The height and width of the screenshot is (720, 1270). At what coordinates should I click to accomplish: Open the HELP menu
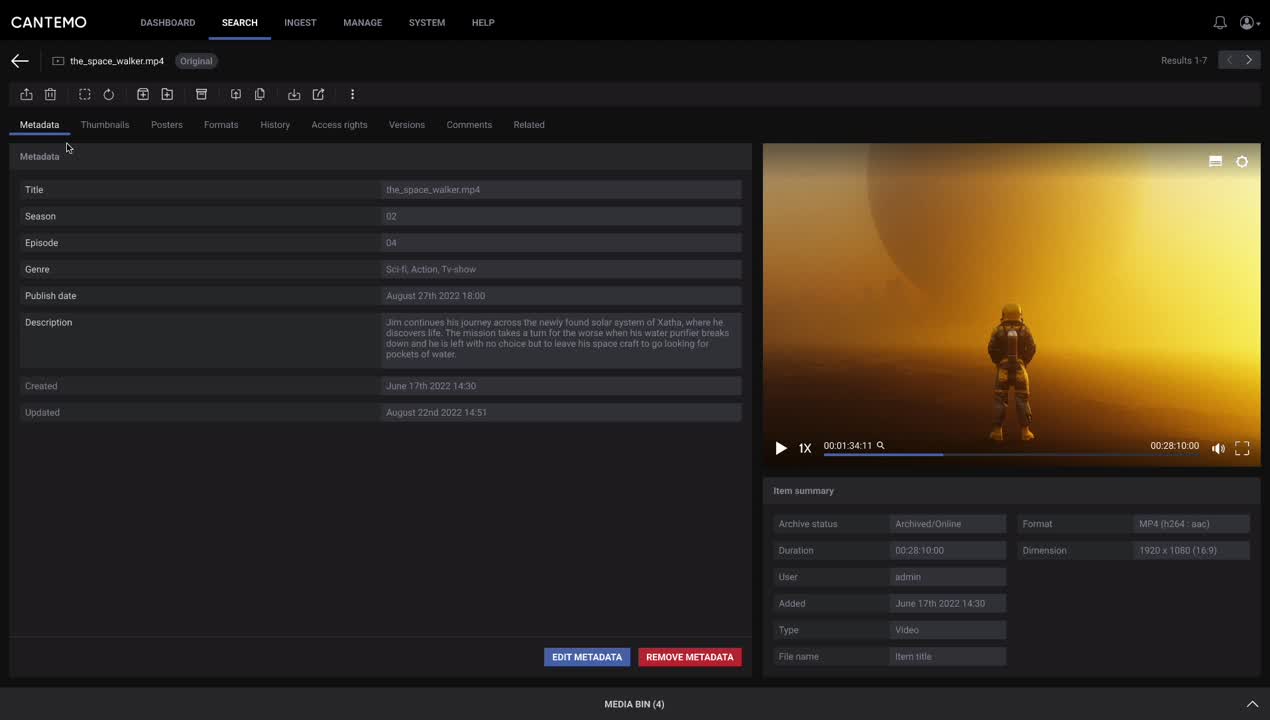coord(483,22)
